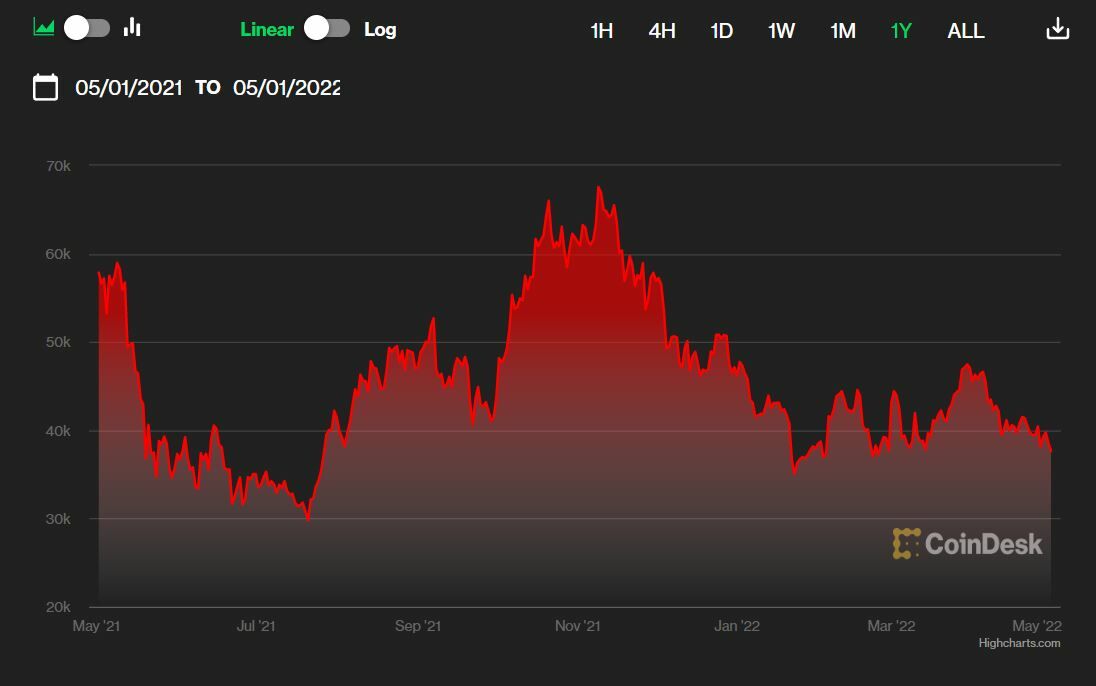
Task: Click the Jan '22 axis label
Action: point(737,626)
